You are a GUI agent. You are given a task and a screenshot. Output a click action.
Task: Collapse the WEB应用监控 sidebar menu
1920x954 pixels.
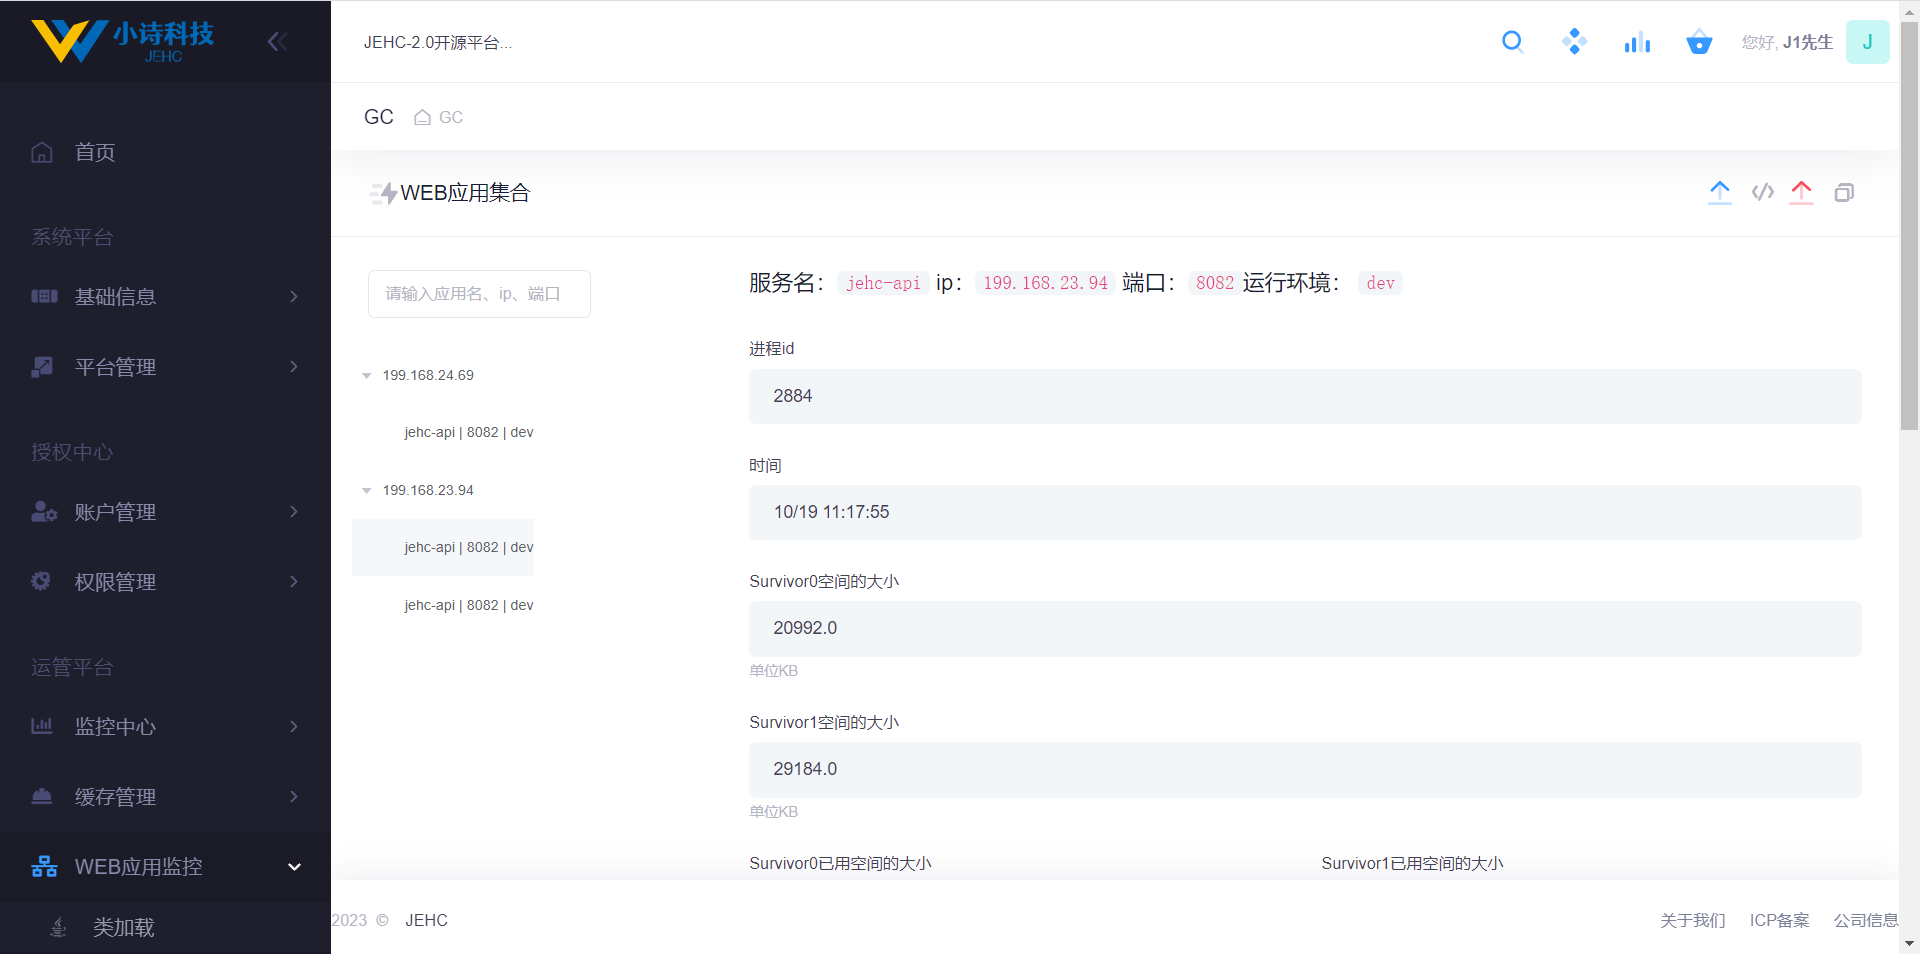tap(165, 867)
